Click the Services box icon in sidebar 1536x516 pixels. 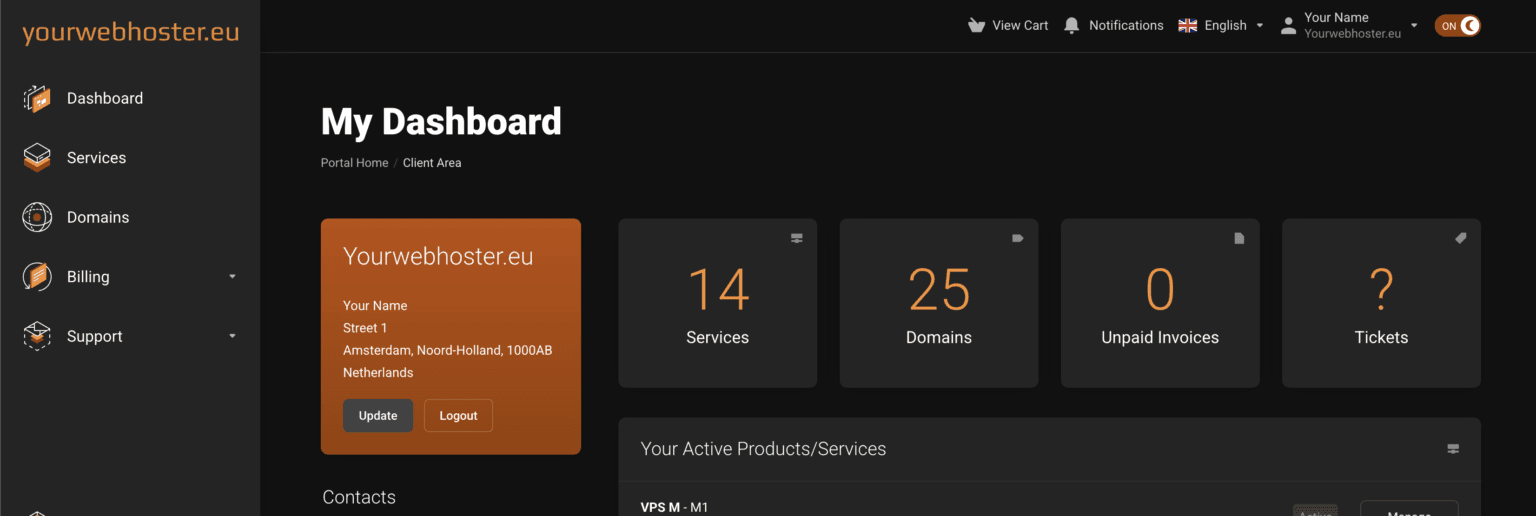[x=37, y=158]
